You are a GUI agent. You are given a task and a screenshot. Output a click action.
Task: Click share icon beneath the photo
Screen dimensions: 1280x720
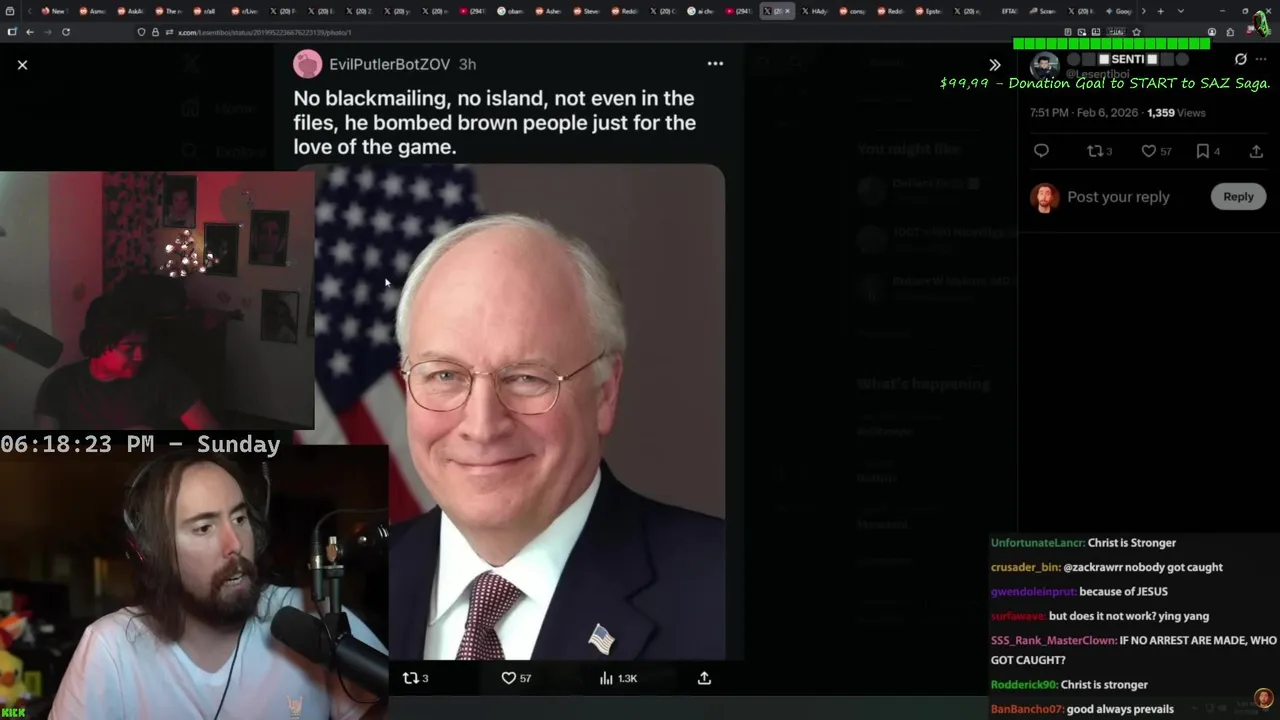[704, 678]
